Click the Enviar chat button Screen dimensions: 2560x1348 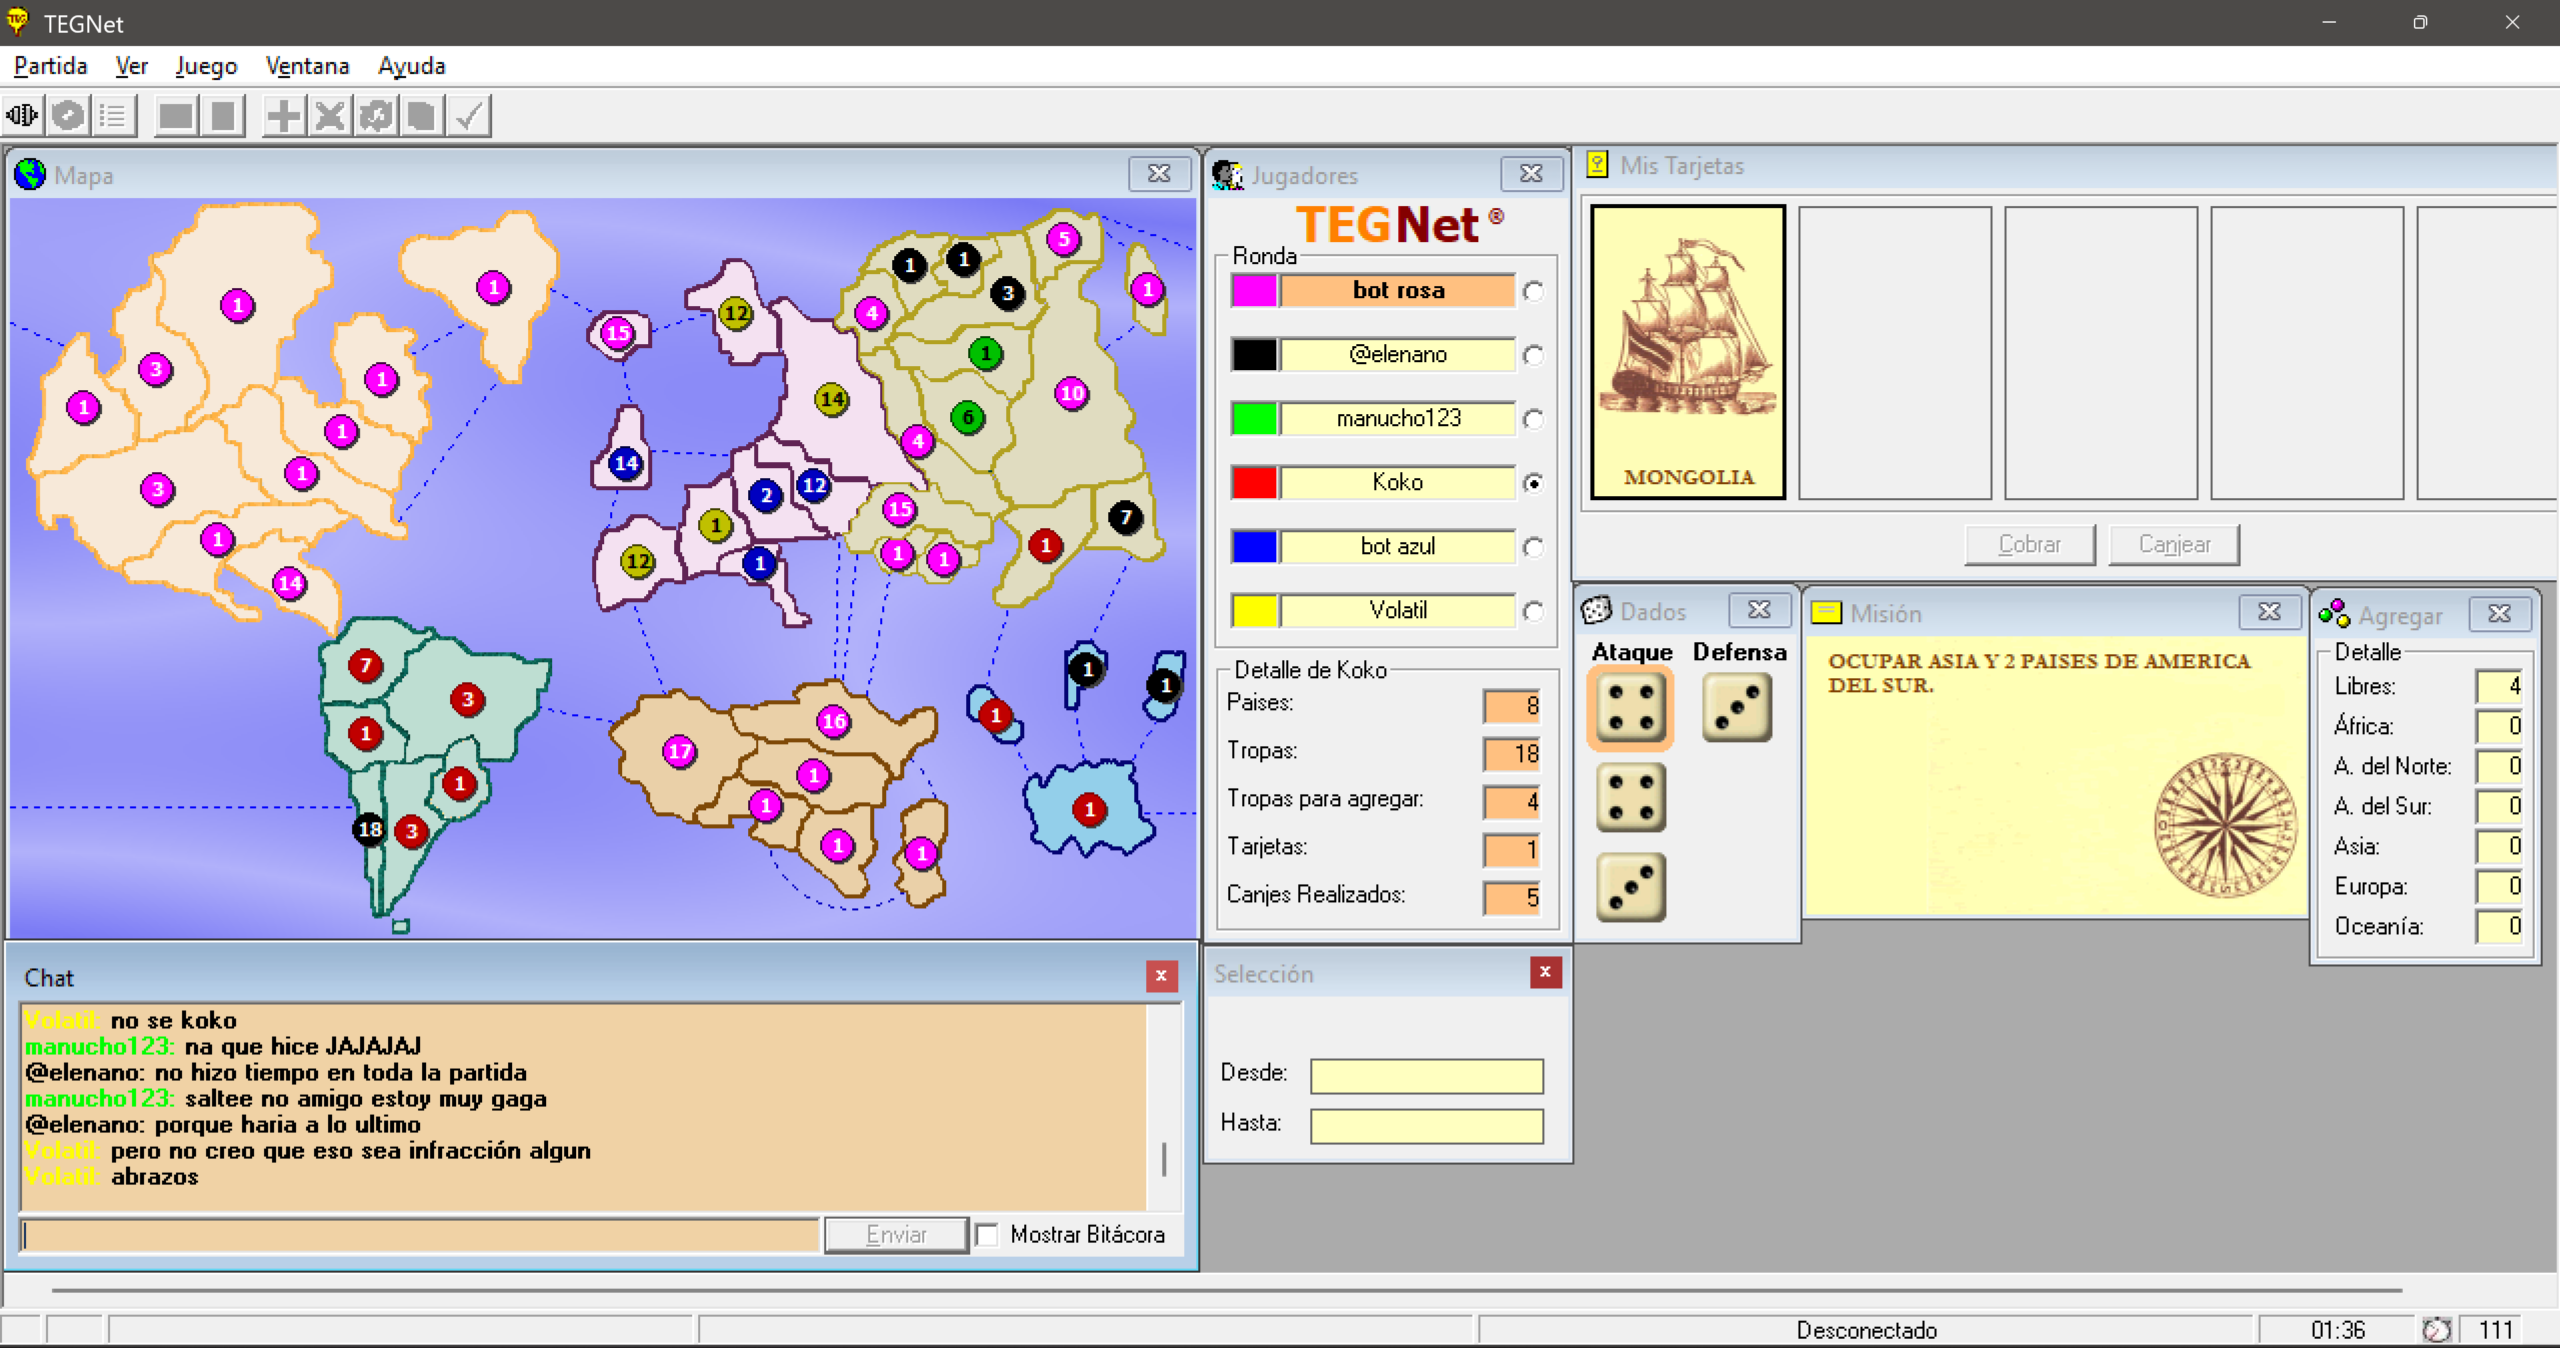(896, 1235)
